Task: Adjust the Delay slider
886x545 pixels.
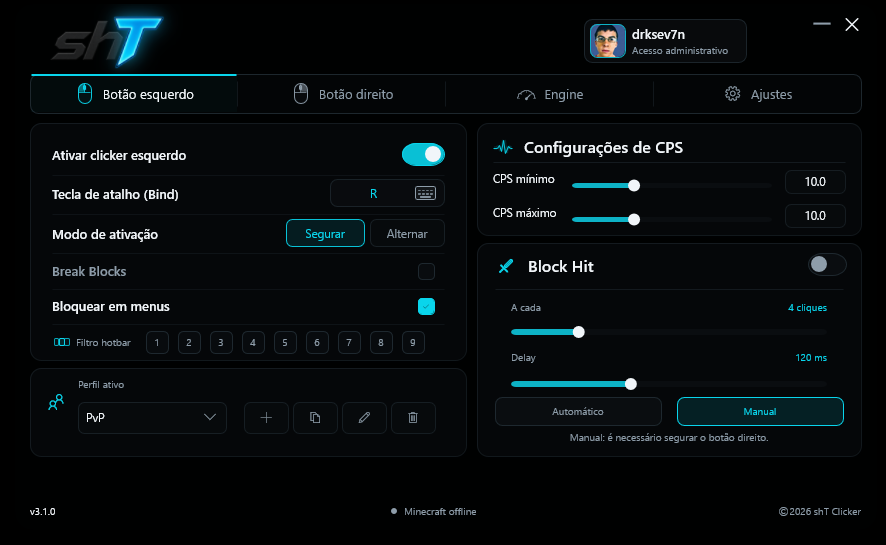Action: pyautogui.click(x=668, y=384)
